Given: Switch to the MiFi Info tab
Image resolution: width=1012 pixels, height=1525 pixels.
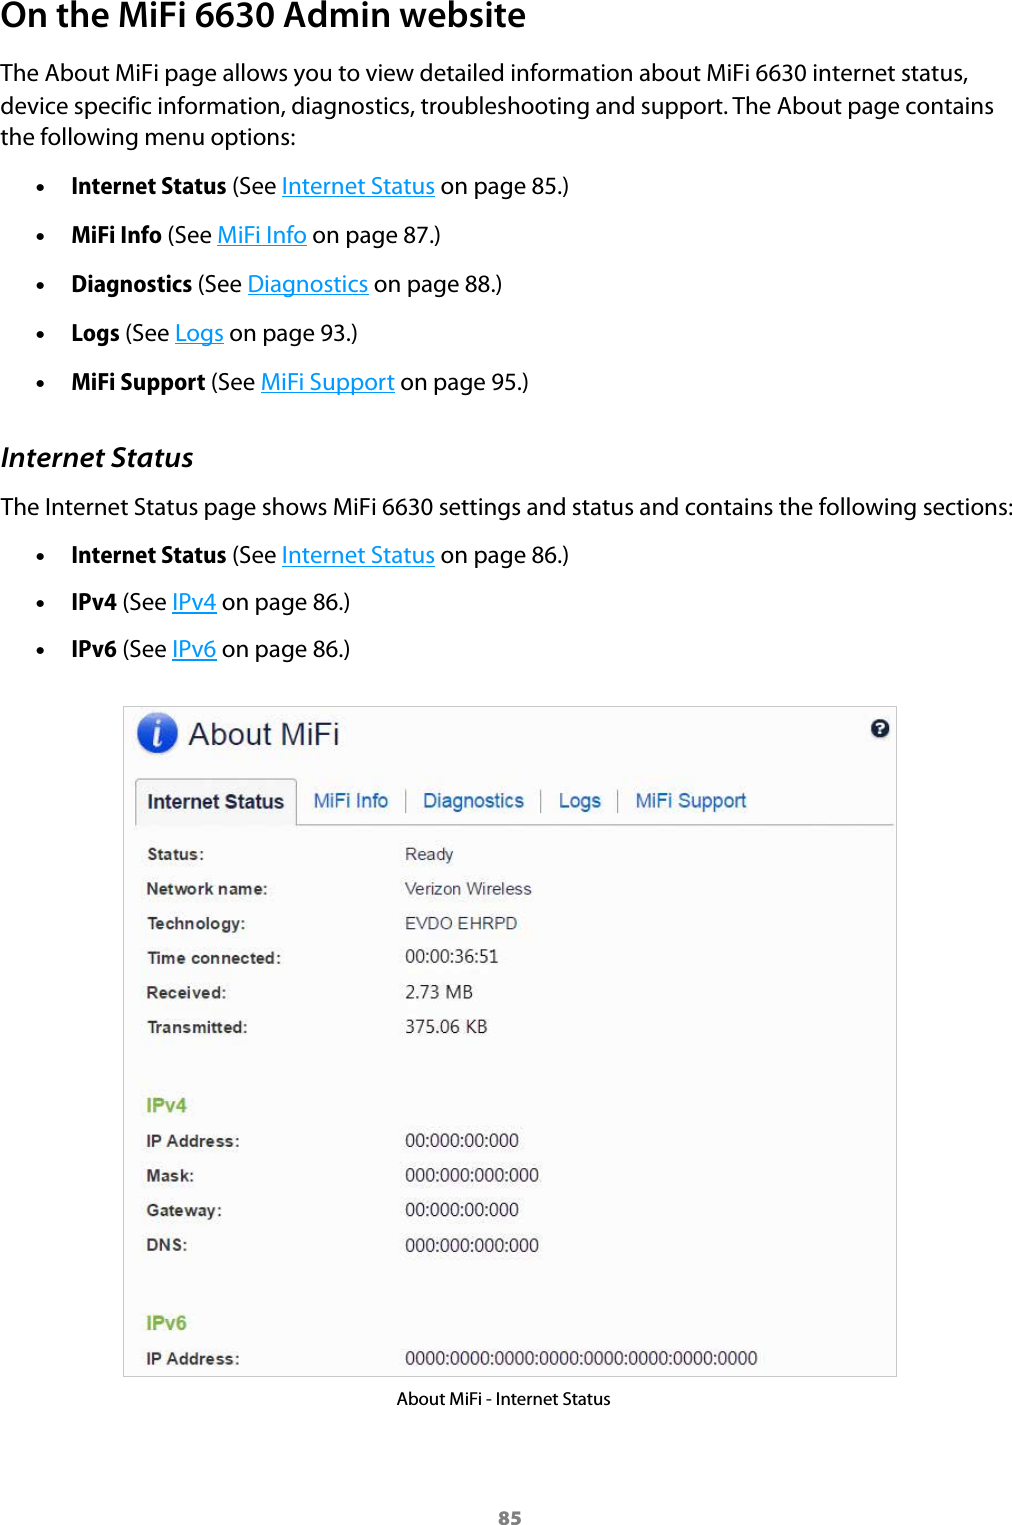Looking at the screenshot, I should 350,800.
